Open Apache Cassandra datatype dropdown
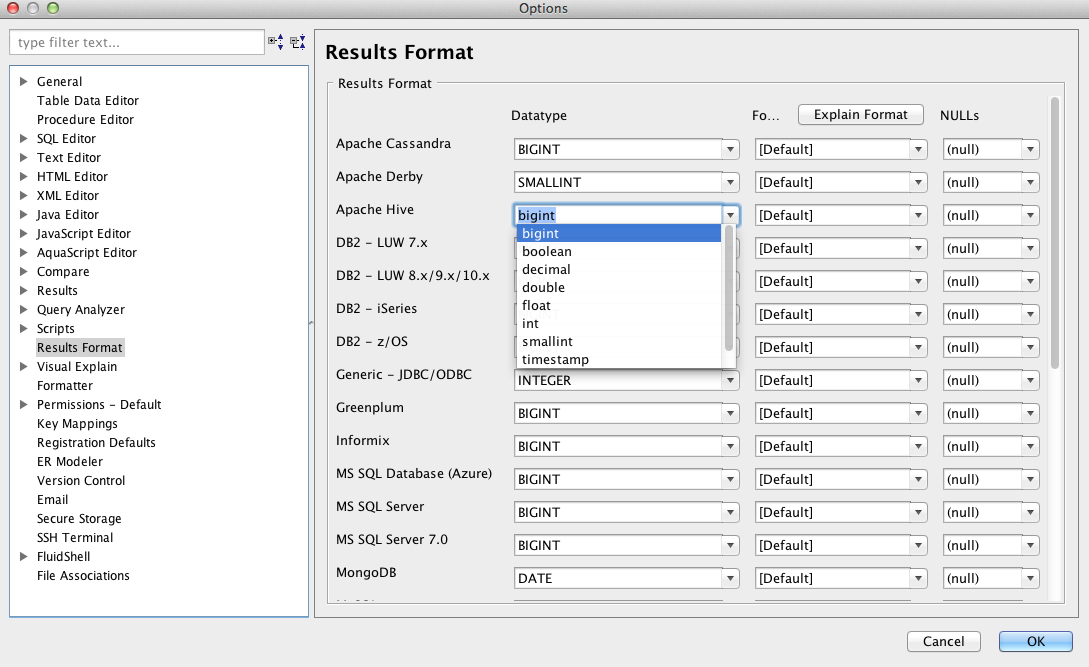Viewport: 1089px width, 667px height. (x=730, y=150)
